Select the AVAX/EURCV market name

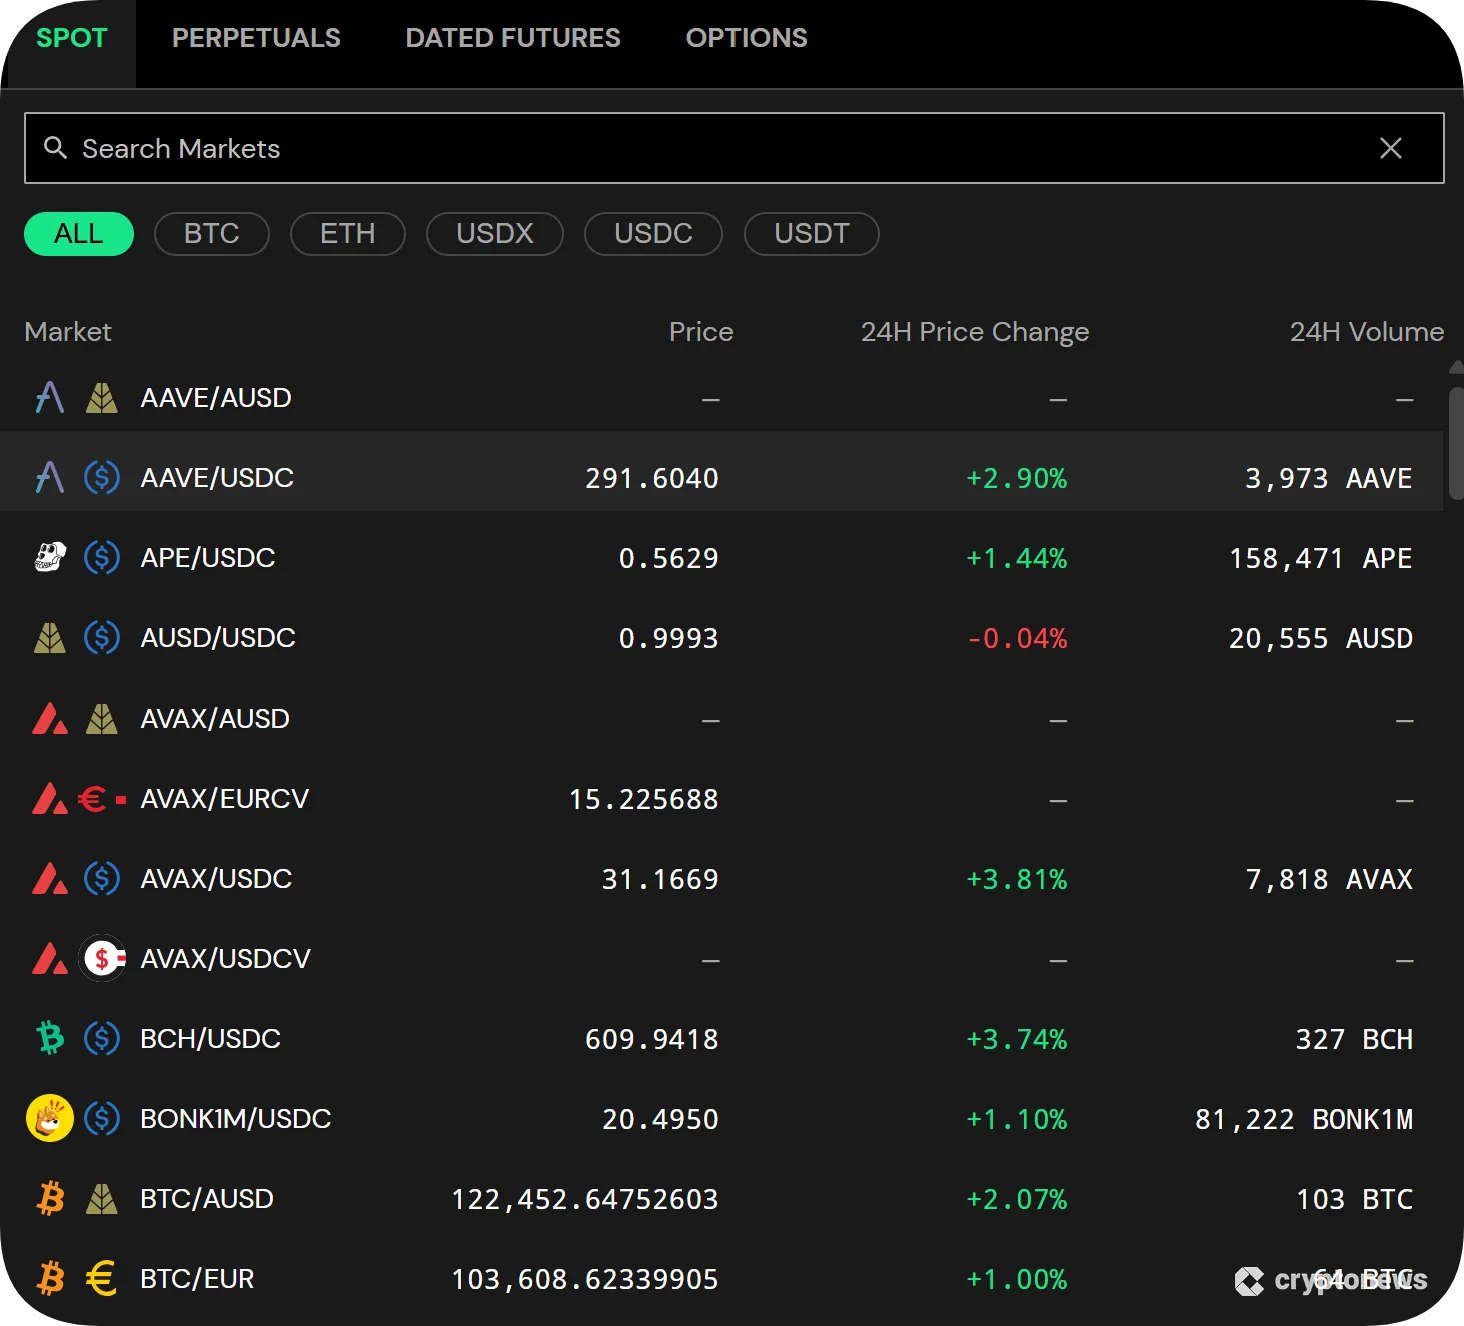[225, 799]
